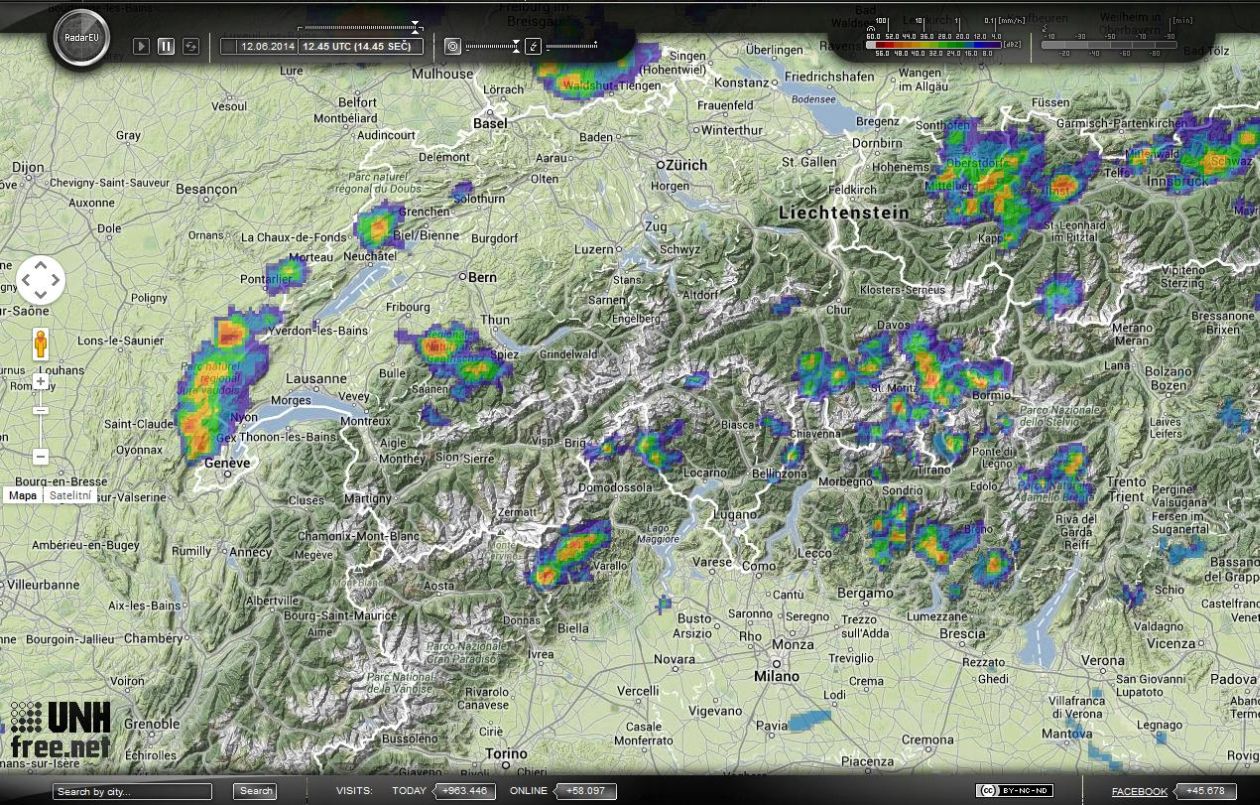This screenshot has height=805, width=1260.
Task: Click the Lausanne city label
Action: (316, 380)
